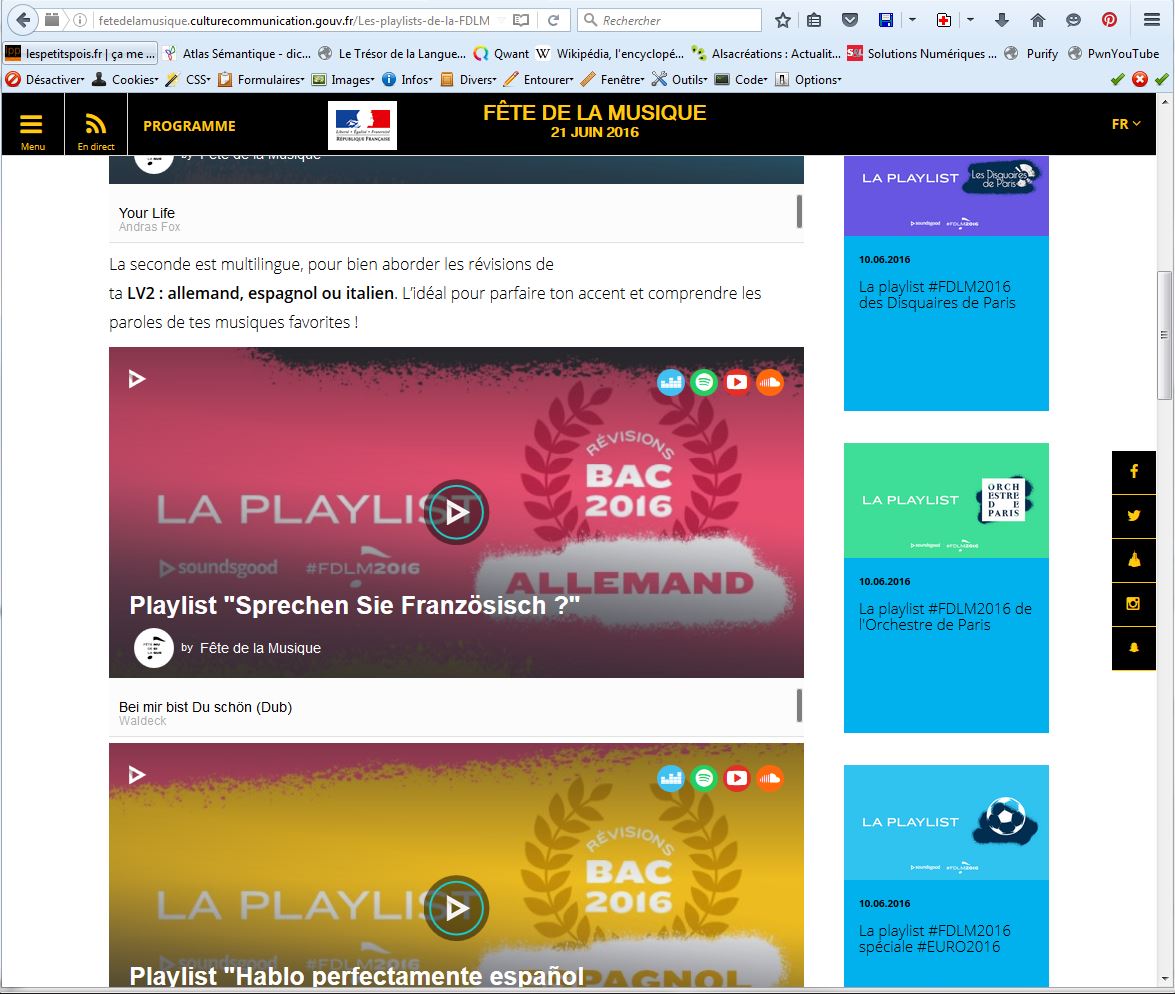Viewport: 1175px width, 994px height.
Task: Click the page vertical scrollbar thumb
Action: (x=1164, y=335)
